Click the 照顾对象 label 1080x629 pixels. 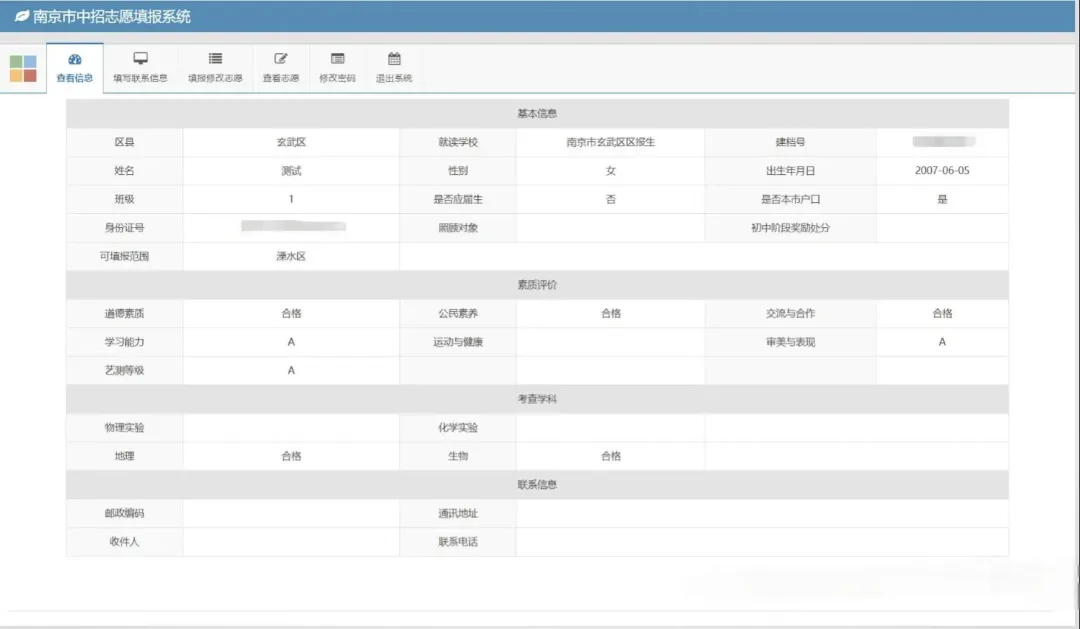point(458,228)
